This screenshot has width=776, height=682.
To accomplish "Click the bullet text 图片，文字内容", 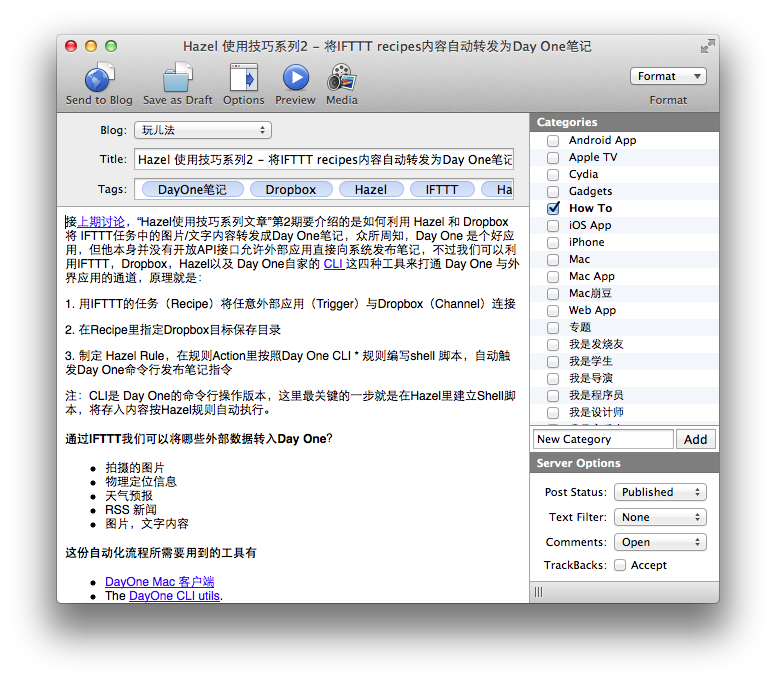I will pos(147,524).
